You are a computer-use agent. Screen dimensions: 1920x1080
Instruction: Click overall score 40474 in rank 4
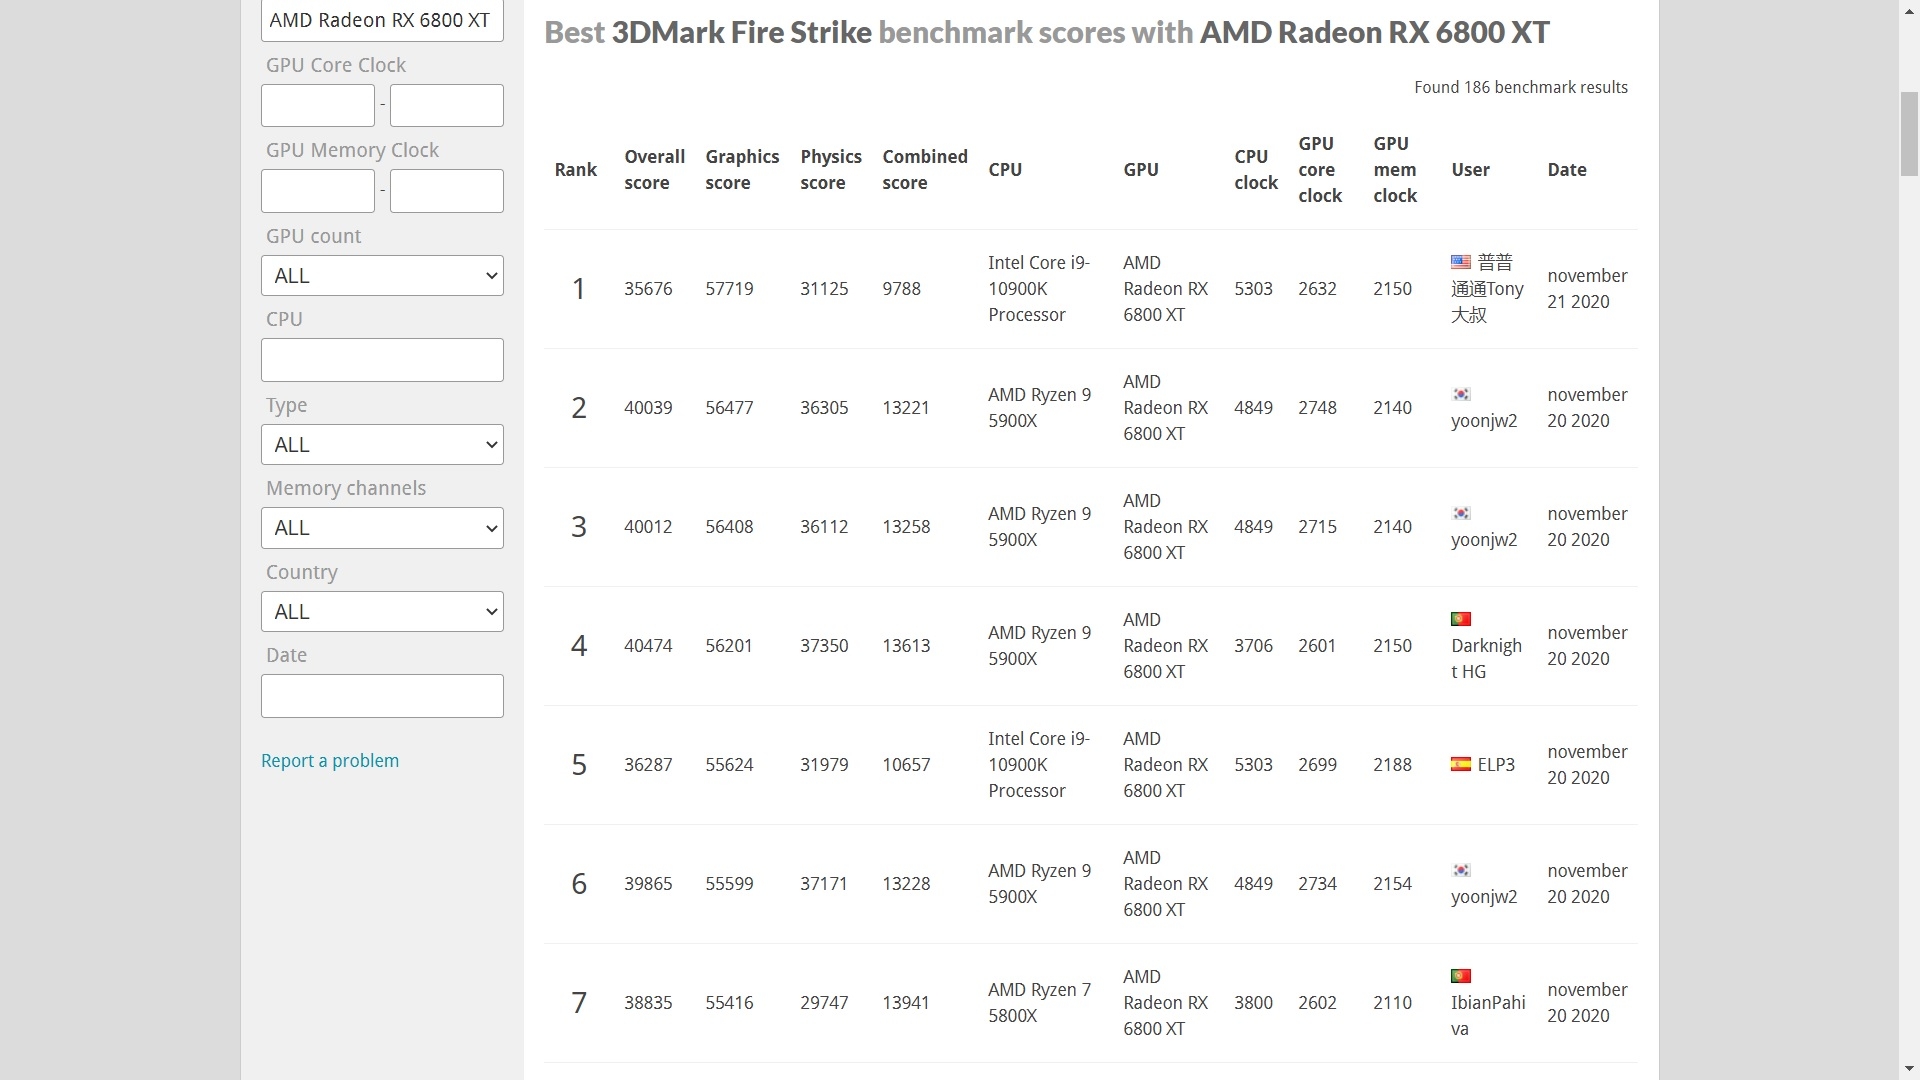point(648,646)
